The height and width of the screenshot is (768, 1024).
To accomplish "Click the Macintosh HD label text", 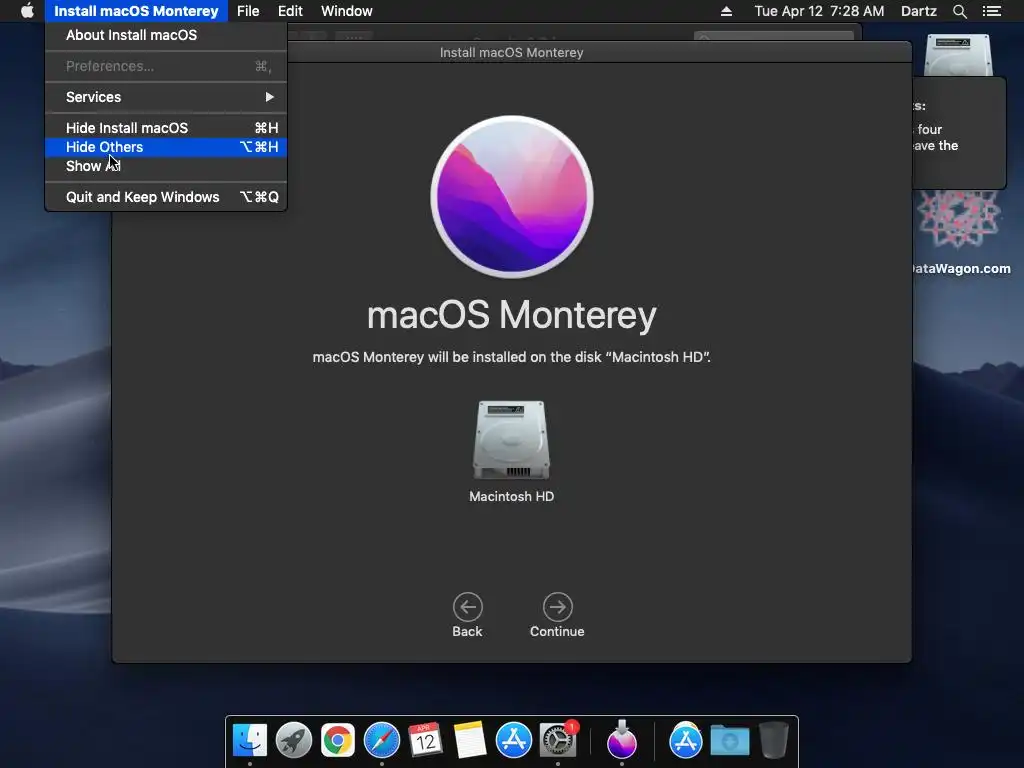I will 511,496.
